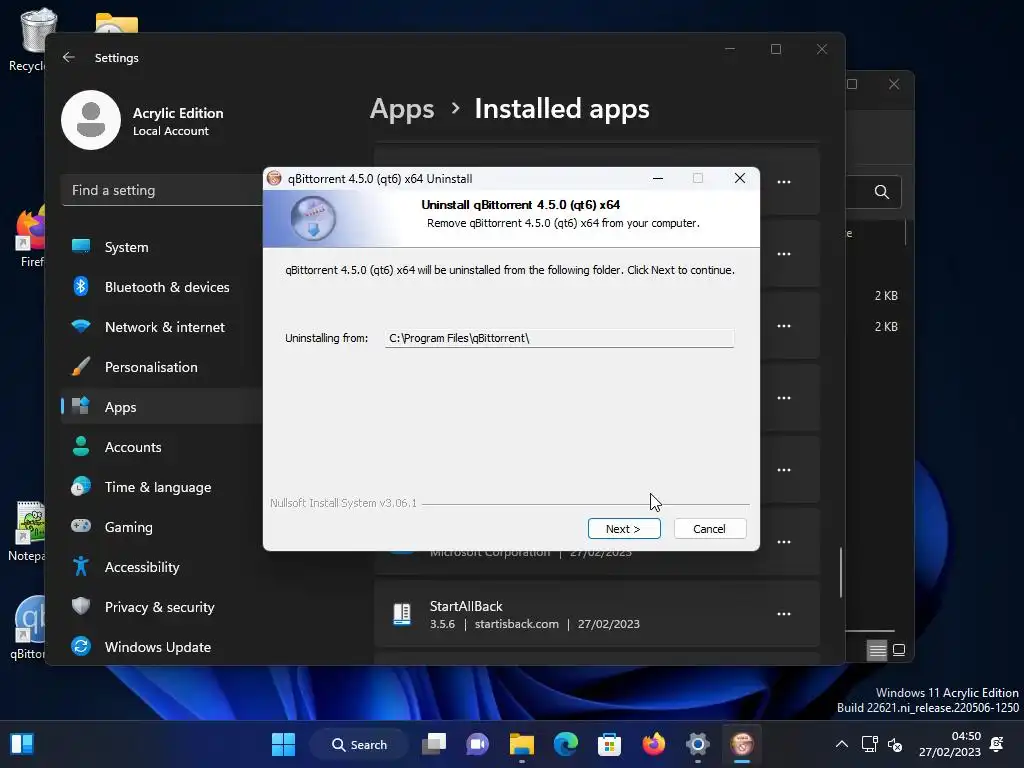Click the Find a setting search box
Screen dimensions: 1024x768
coord(162,191)
